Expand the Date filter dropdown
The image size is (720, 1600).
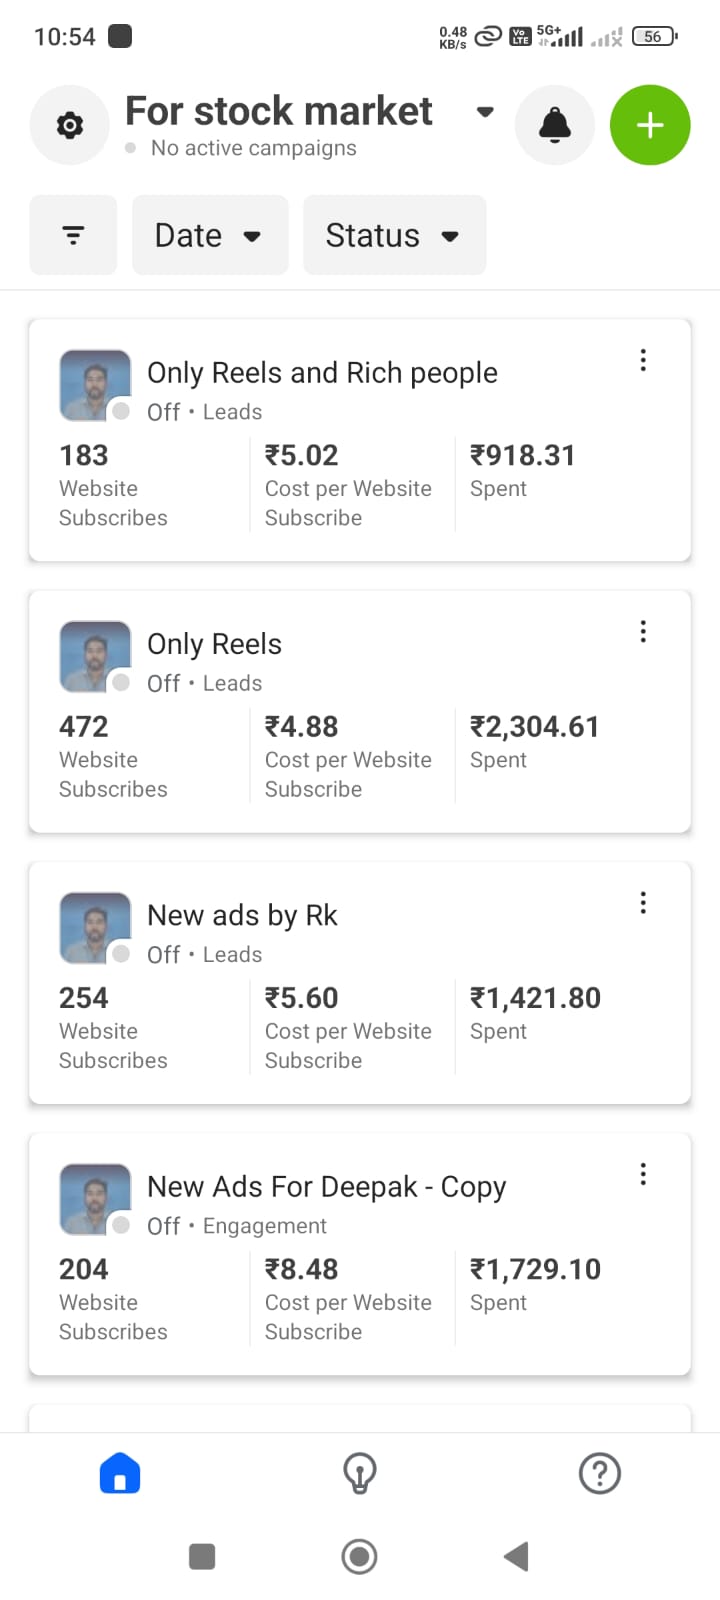[x=209, y=236]
